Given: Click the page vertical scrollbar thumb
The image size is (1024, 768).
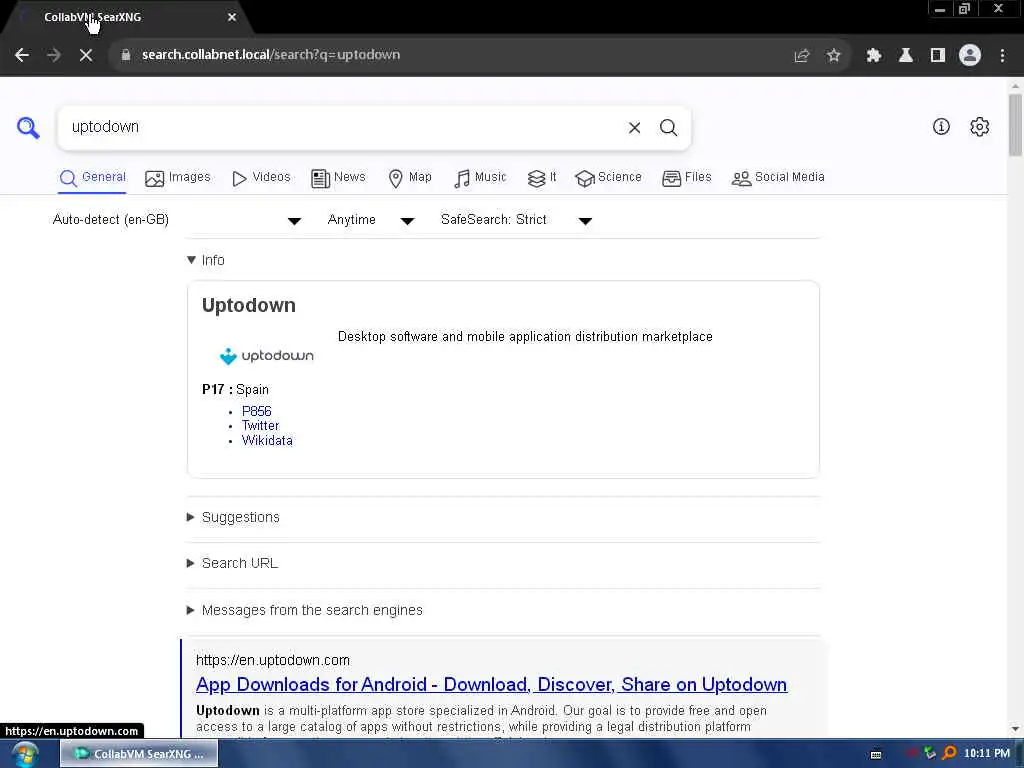Looking at the screenshot, I should pos(1015,125).
